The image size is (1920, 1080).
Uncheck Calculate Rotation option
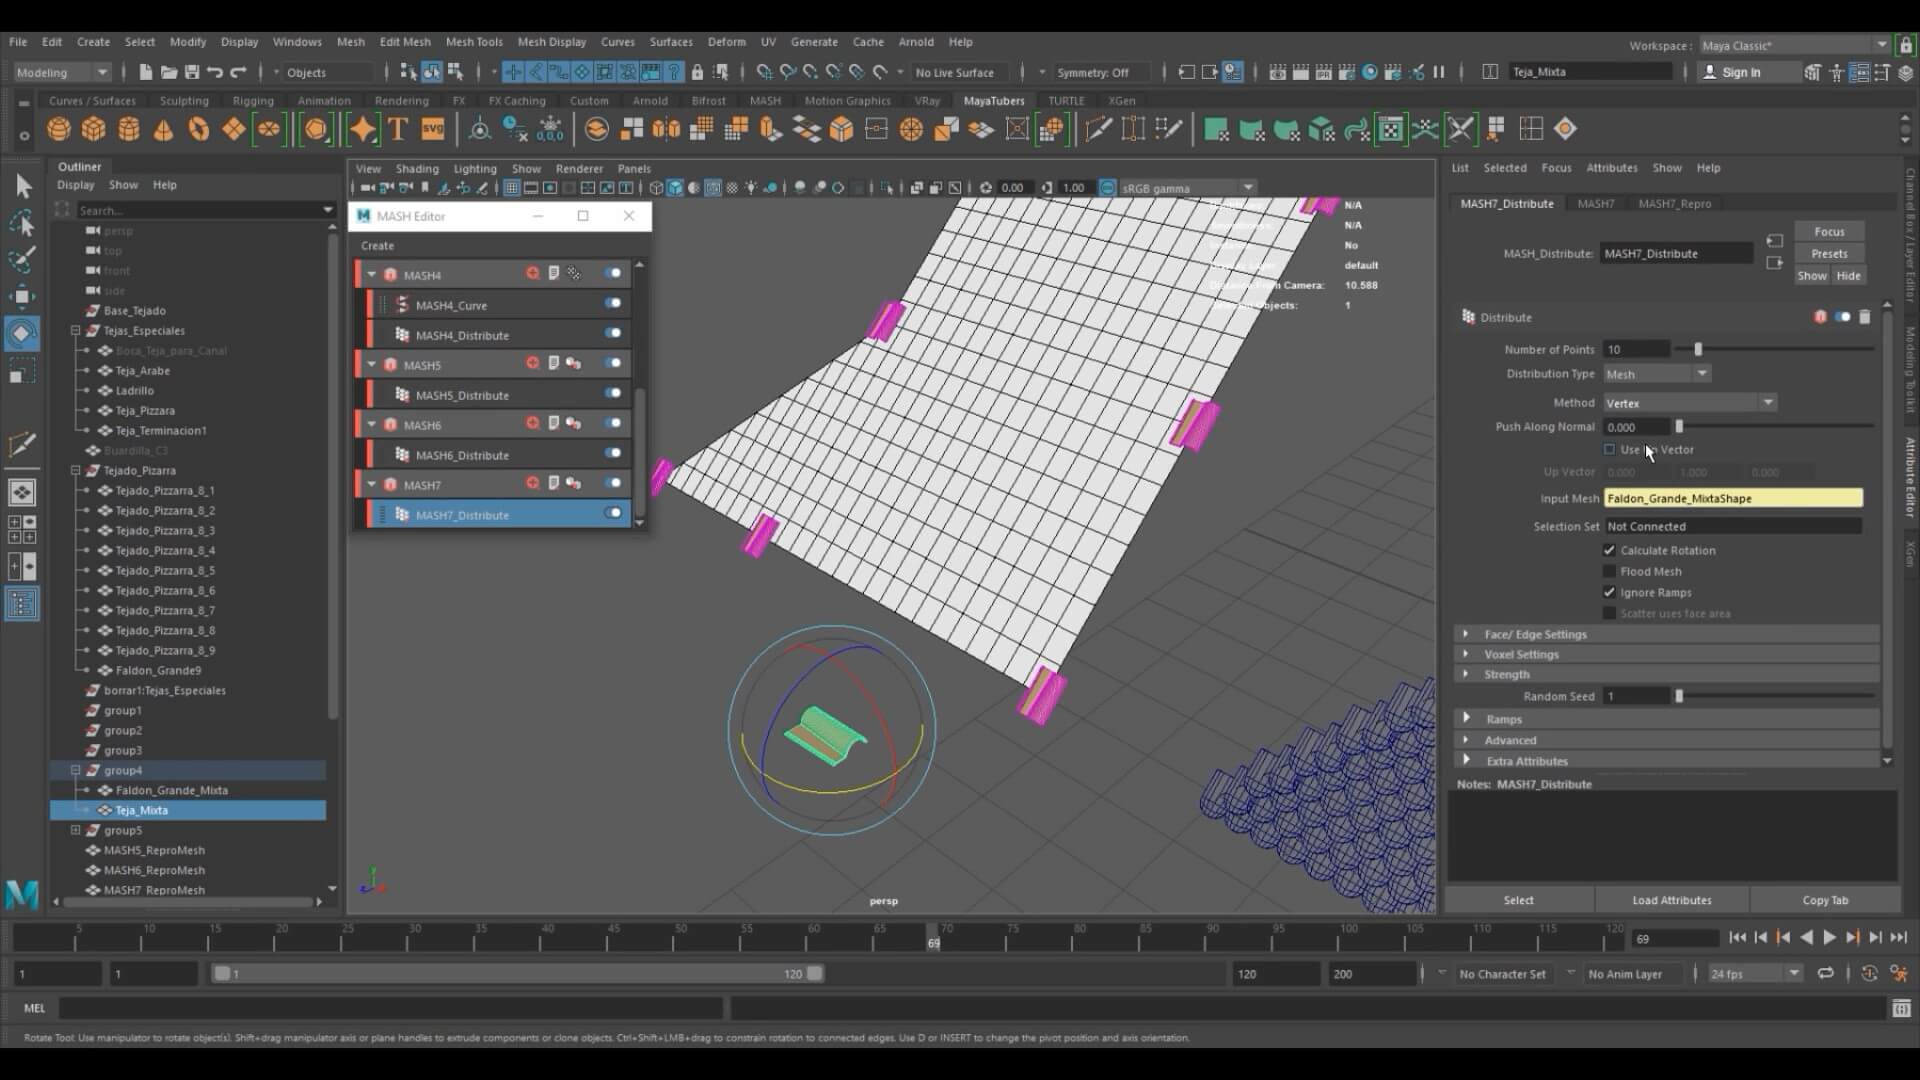[x=1609, y=550]
